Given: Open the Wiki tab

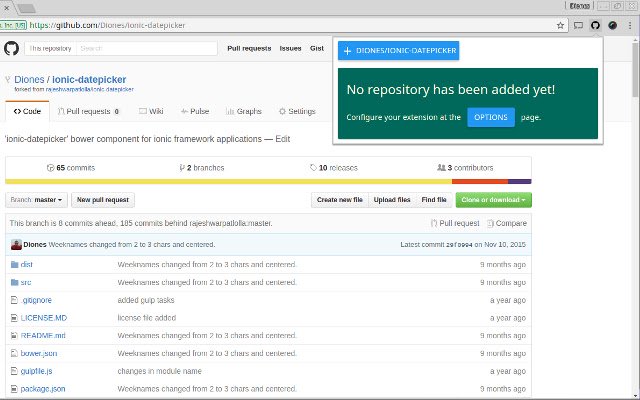Looking at the screenshot, I should click(151, 111).
